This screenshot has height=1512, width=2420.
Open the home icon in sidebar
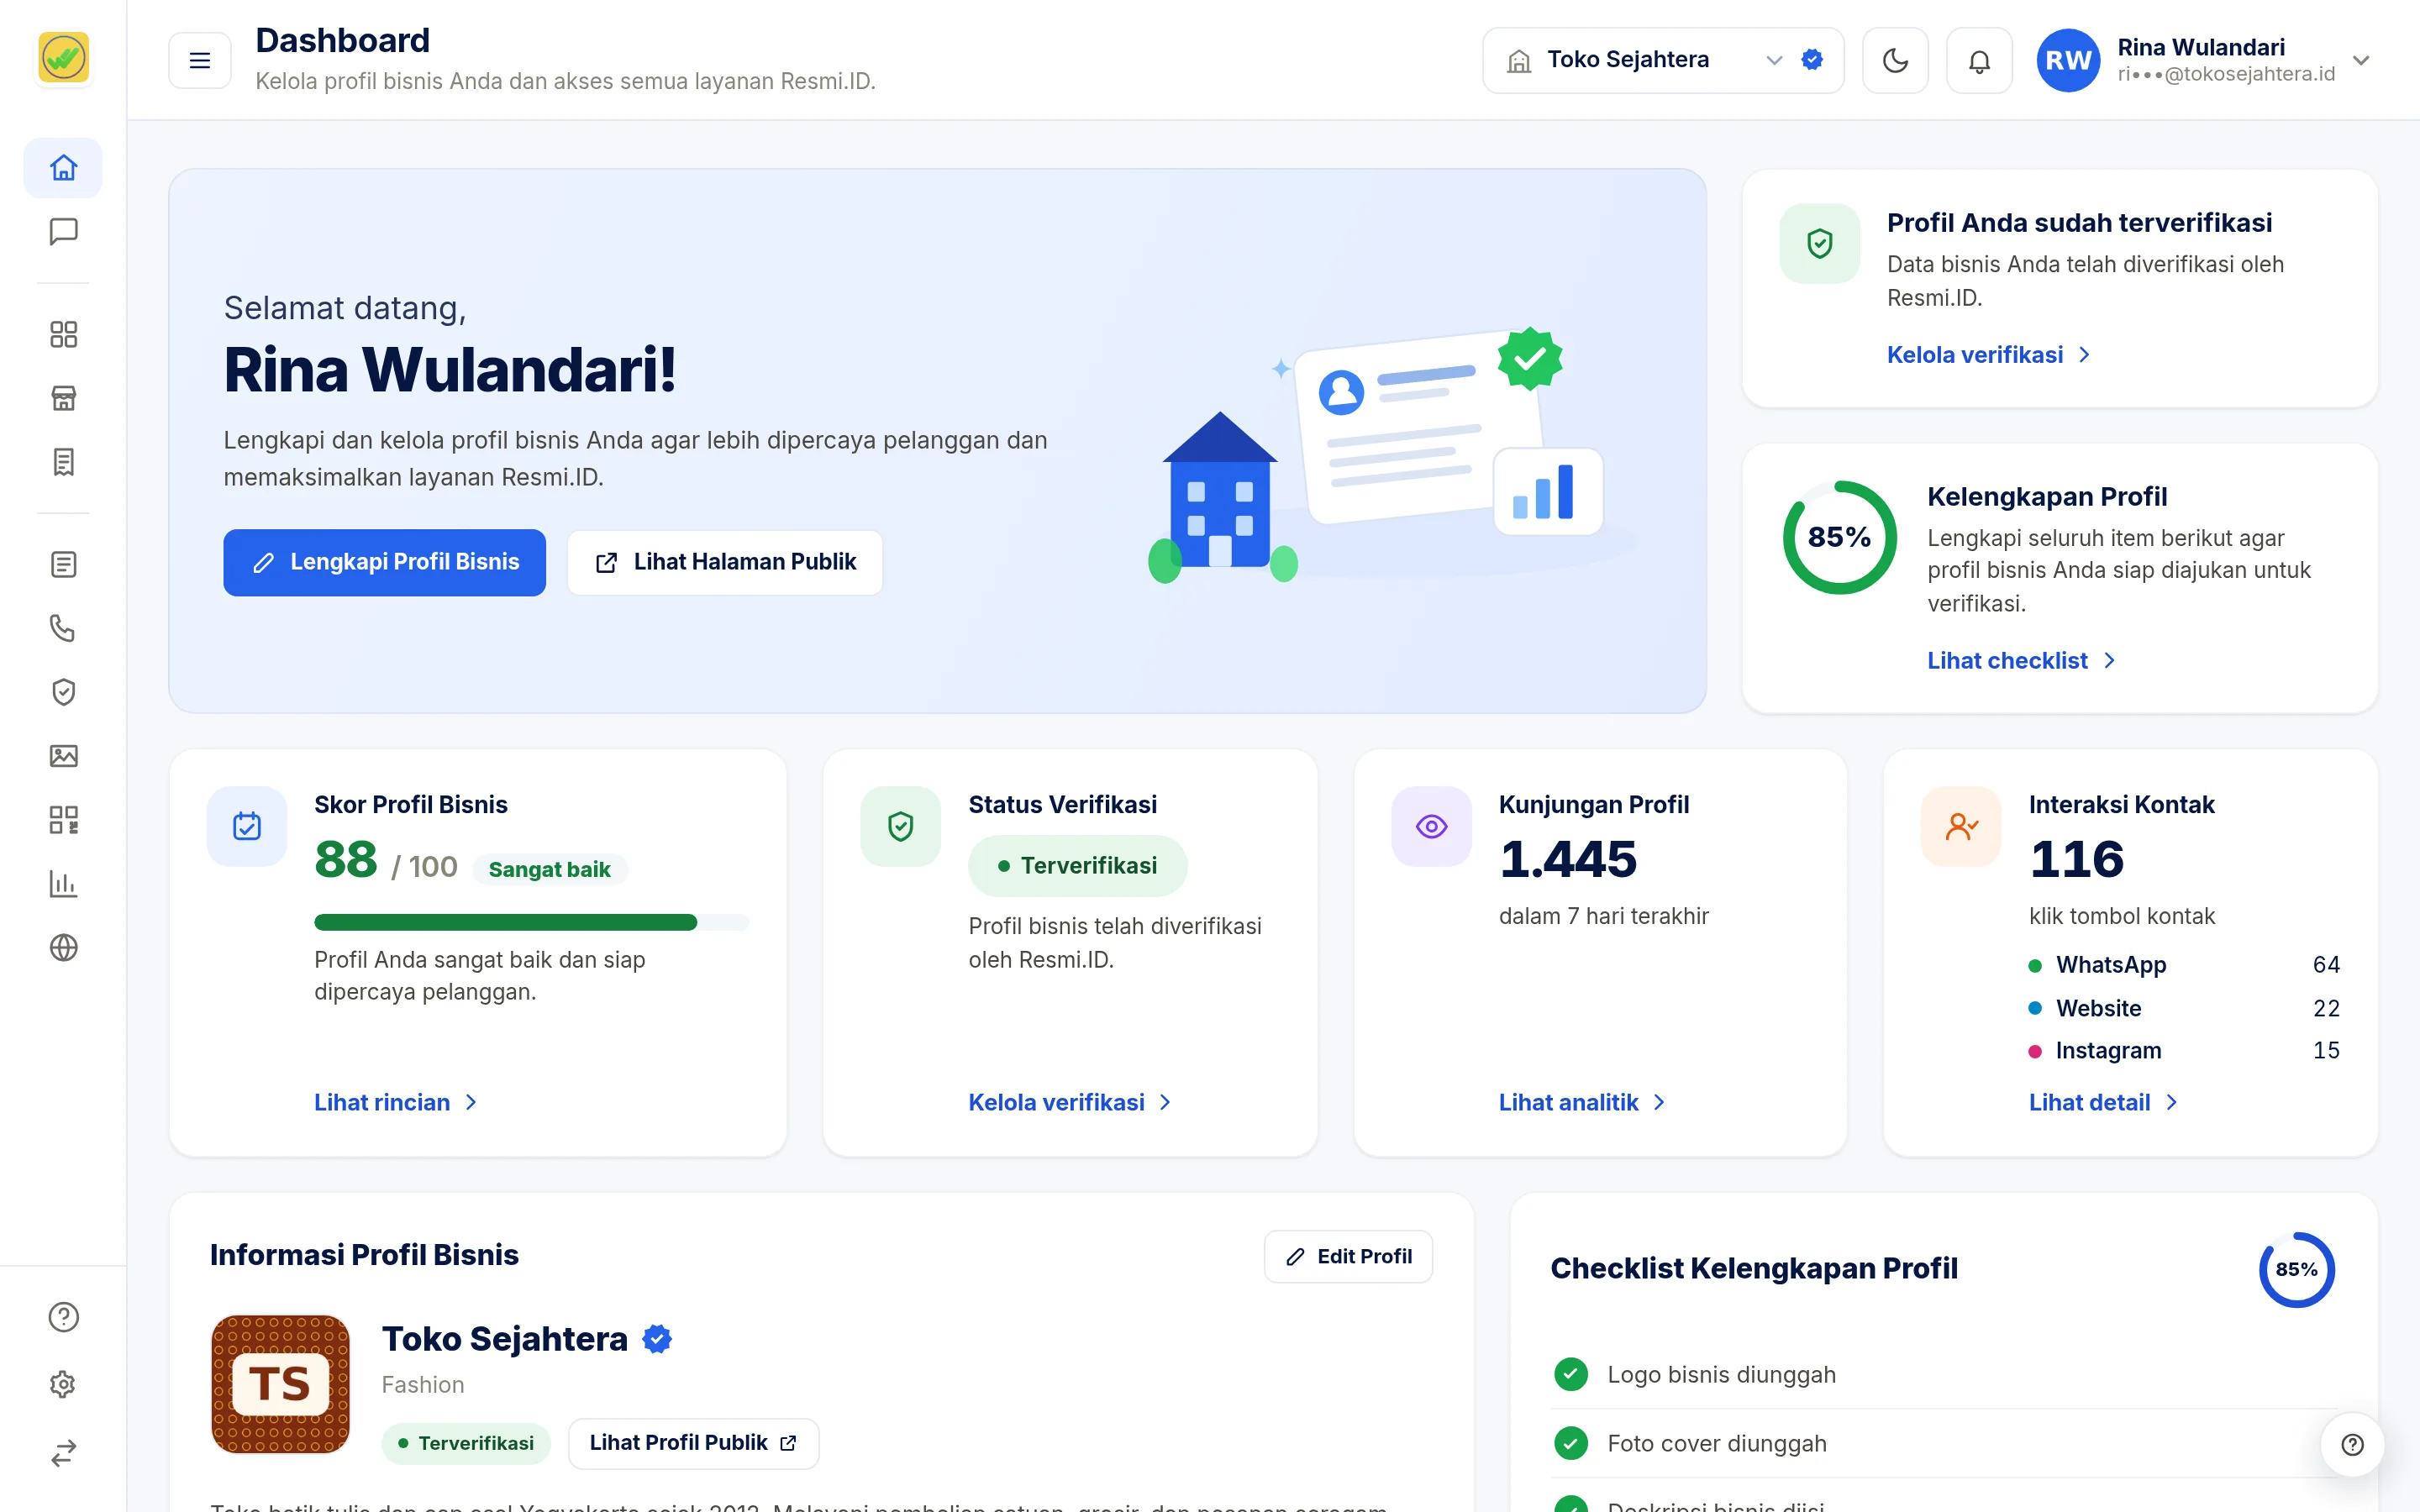click(63, 167)
